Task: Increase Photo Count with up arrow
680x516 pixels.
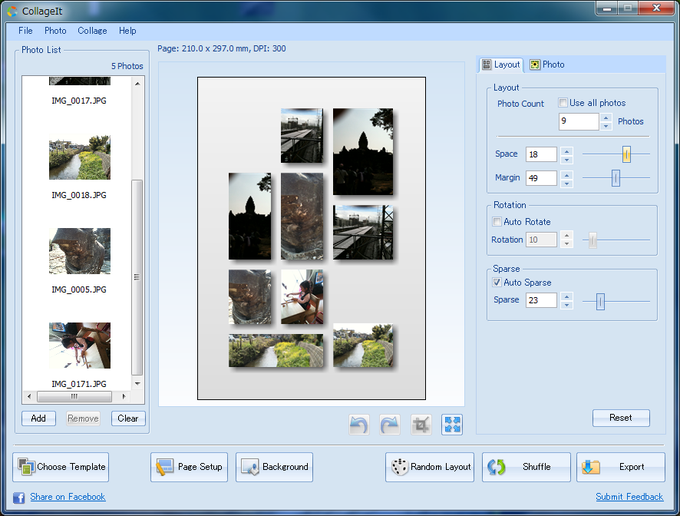Action: 606,118
